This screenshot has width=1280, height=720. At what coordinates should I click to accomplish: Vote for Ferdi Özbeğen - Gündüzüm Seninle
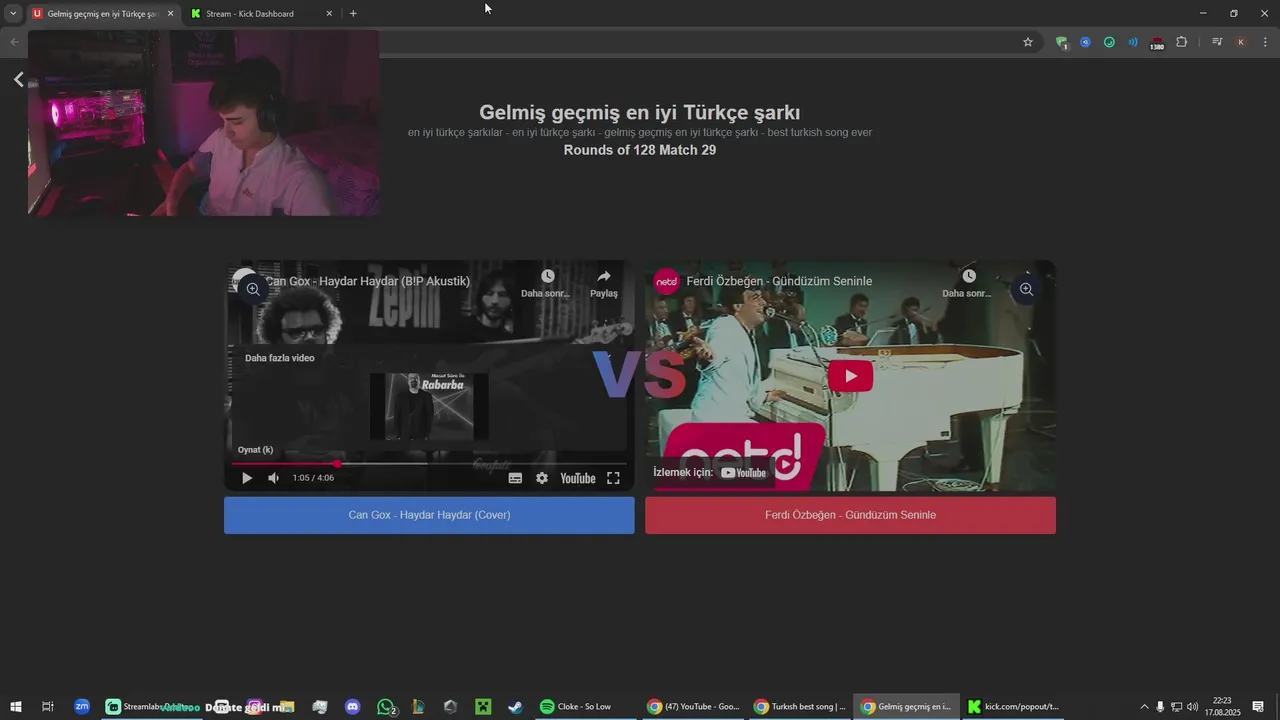click(850, 515)
